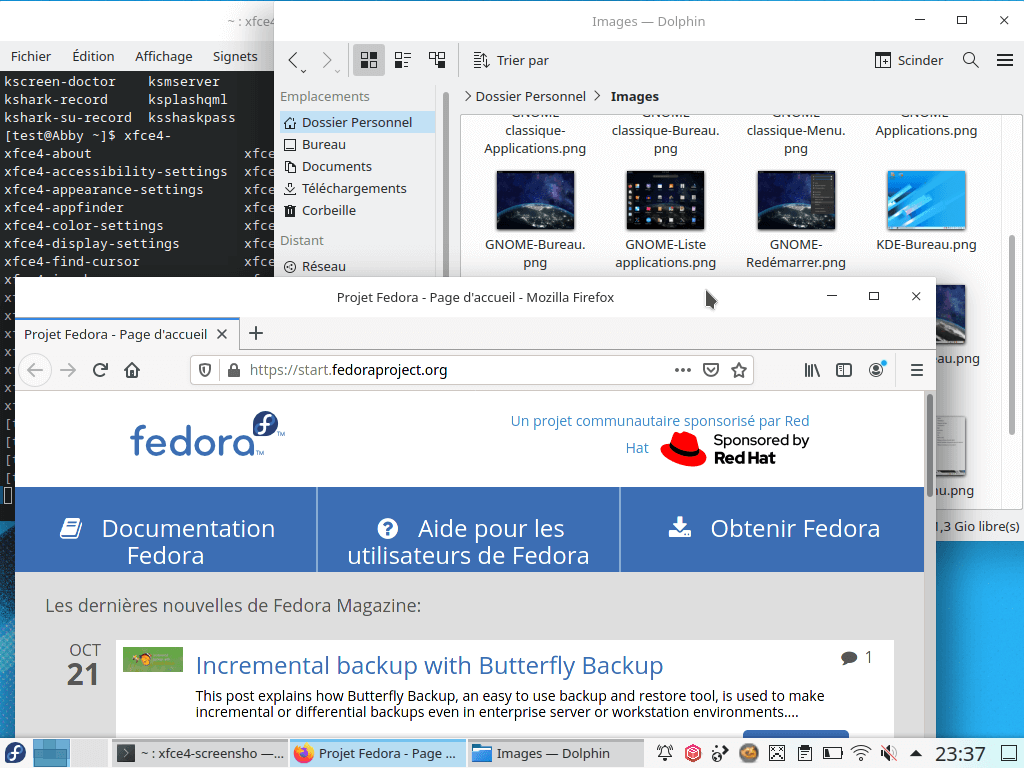The width and height of the screenshot is (1024, 768).
Task: Select the GNOME-Bureau.png thumbnail
Action: 535,200
